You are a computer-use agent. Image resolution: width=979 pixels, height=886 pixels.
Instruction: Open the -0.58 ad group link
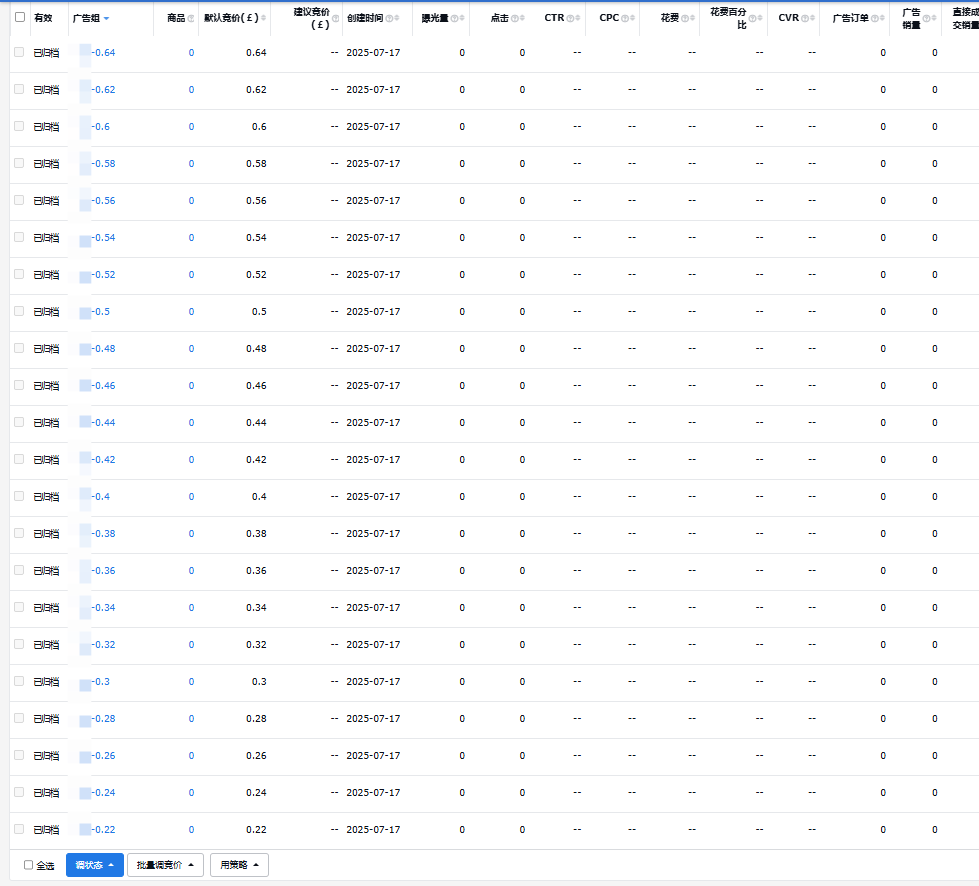click(x=104, y=164)
